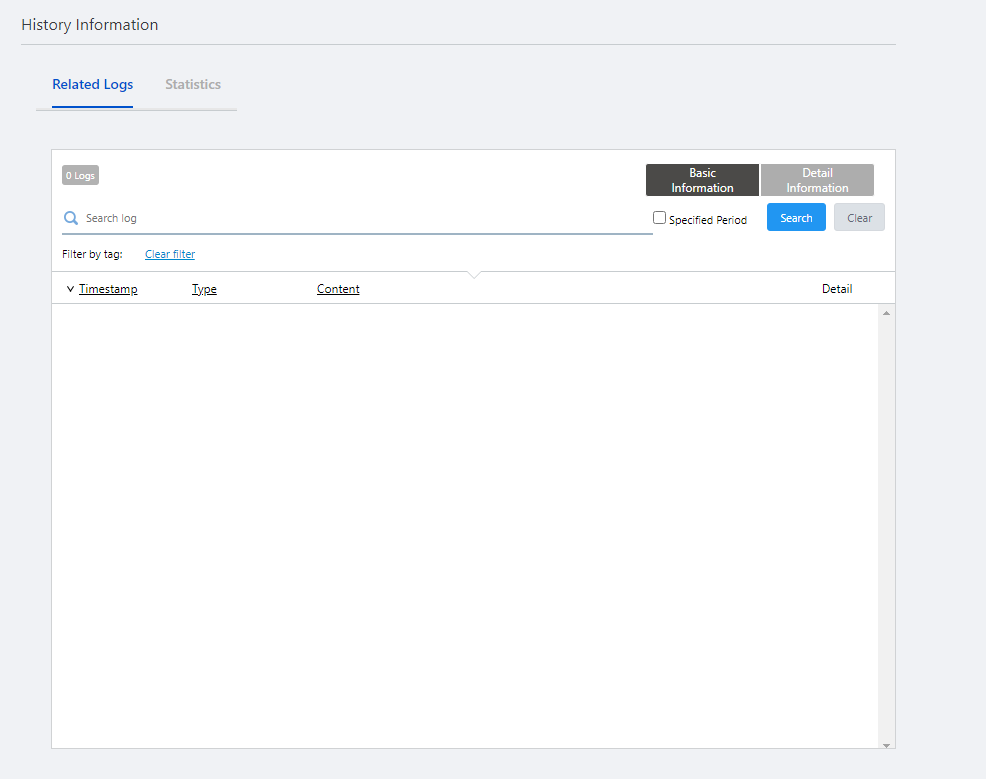Screen dimensions: 986x779
Task: Click the 0 Logs count badge
Action: [x=80, y=176]
